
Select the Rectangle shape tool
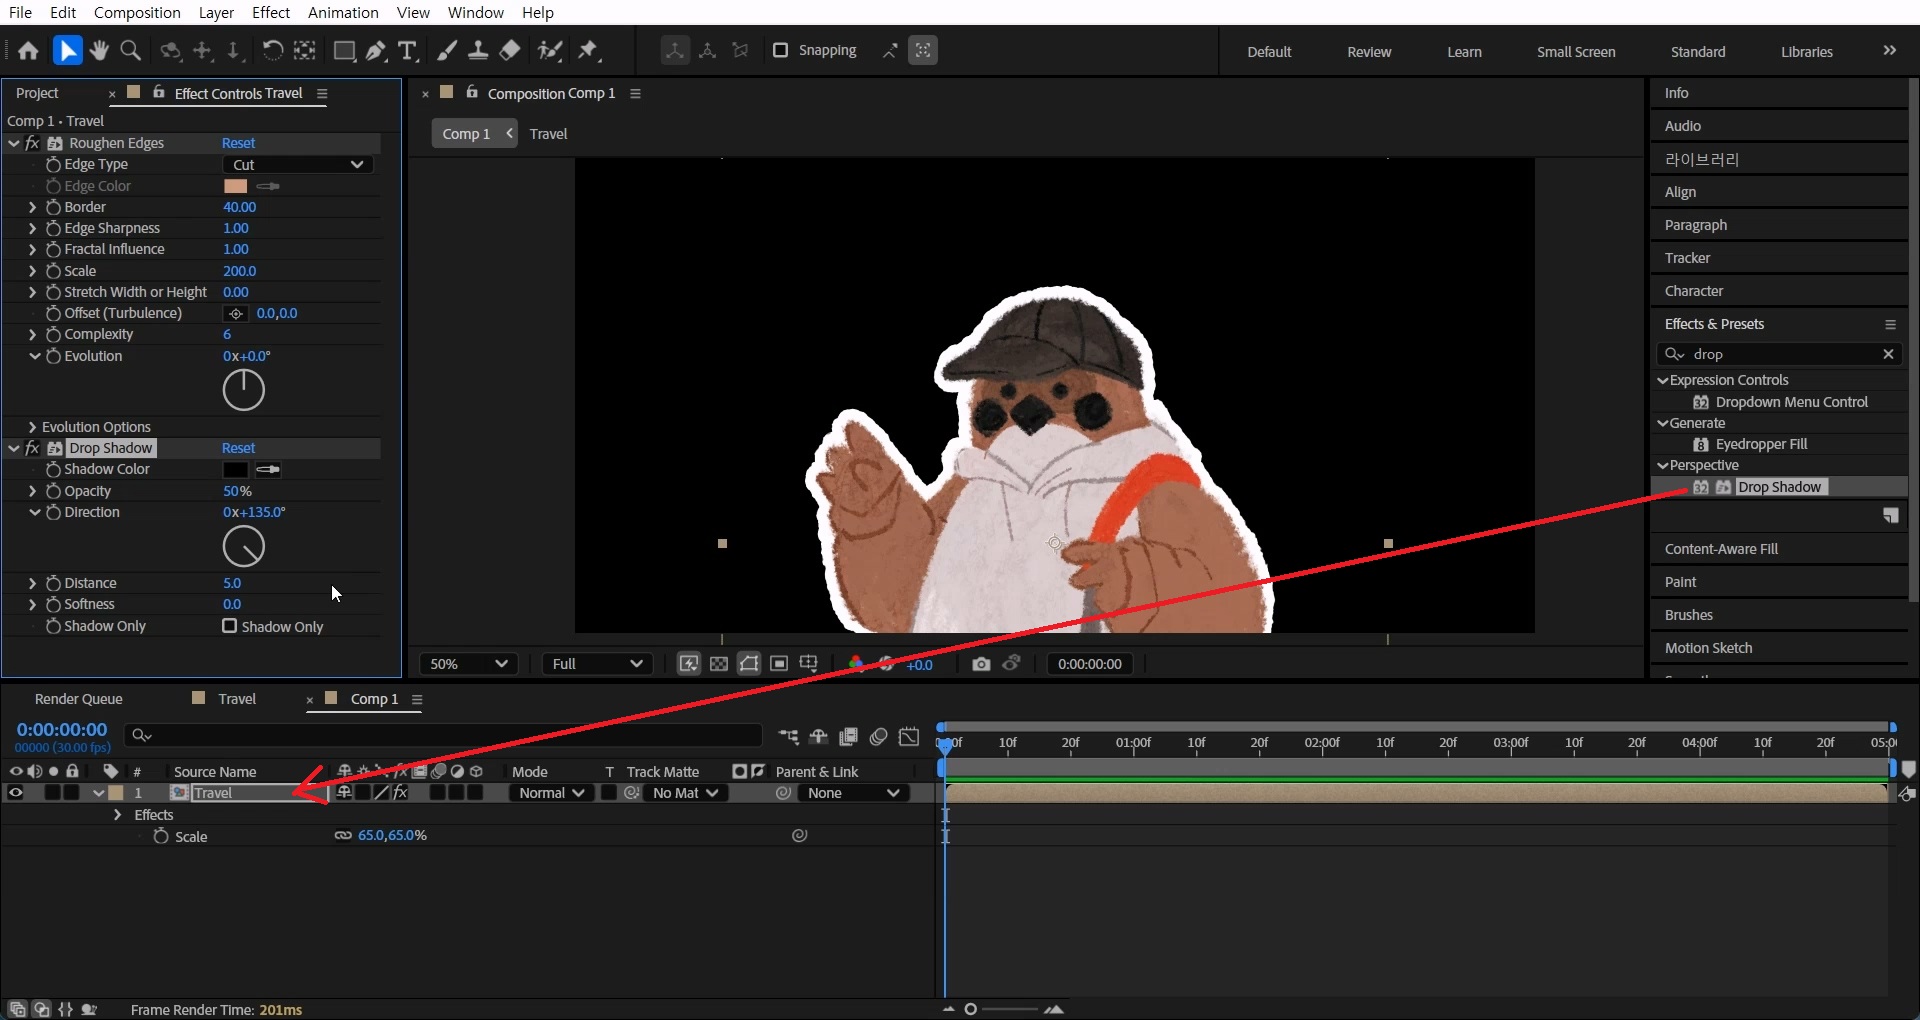pyautogui.click(x=345, y=51)
